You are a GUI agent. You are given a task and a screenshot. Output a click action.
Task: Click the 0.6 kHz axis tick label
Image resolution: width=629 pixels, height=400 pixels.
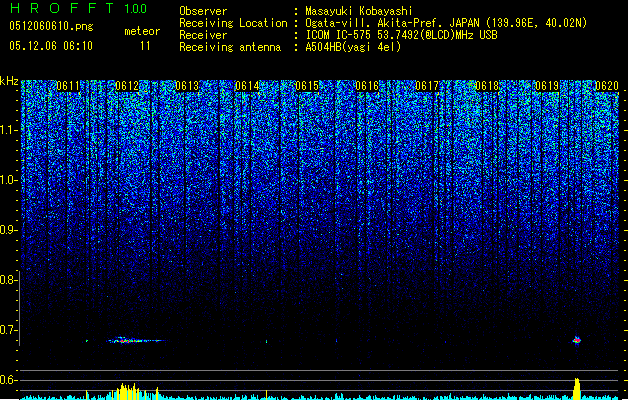[x=8, y=380]
